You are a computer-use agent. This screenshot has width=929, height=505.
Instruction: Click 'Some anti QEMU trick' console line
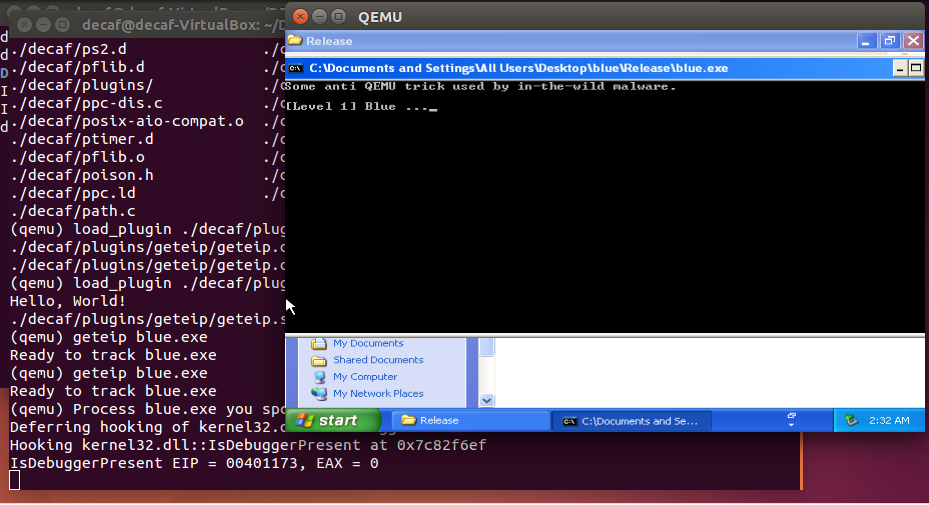coord(480,87)
